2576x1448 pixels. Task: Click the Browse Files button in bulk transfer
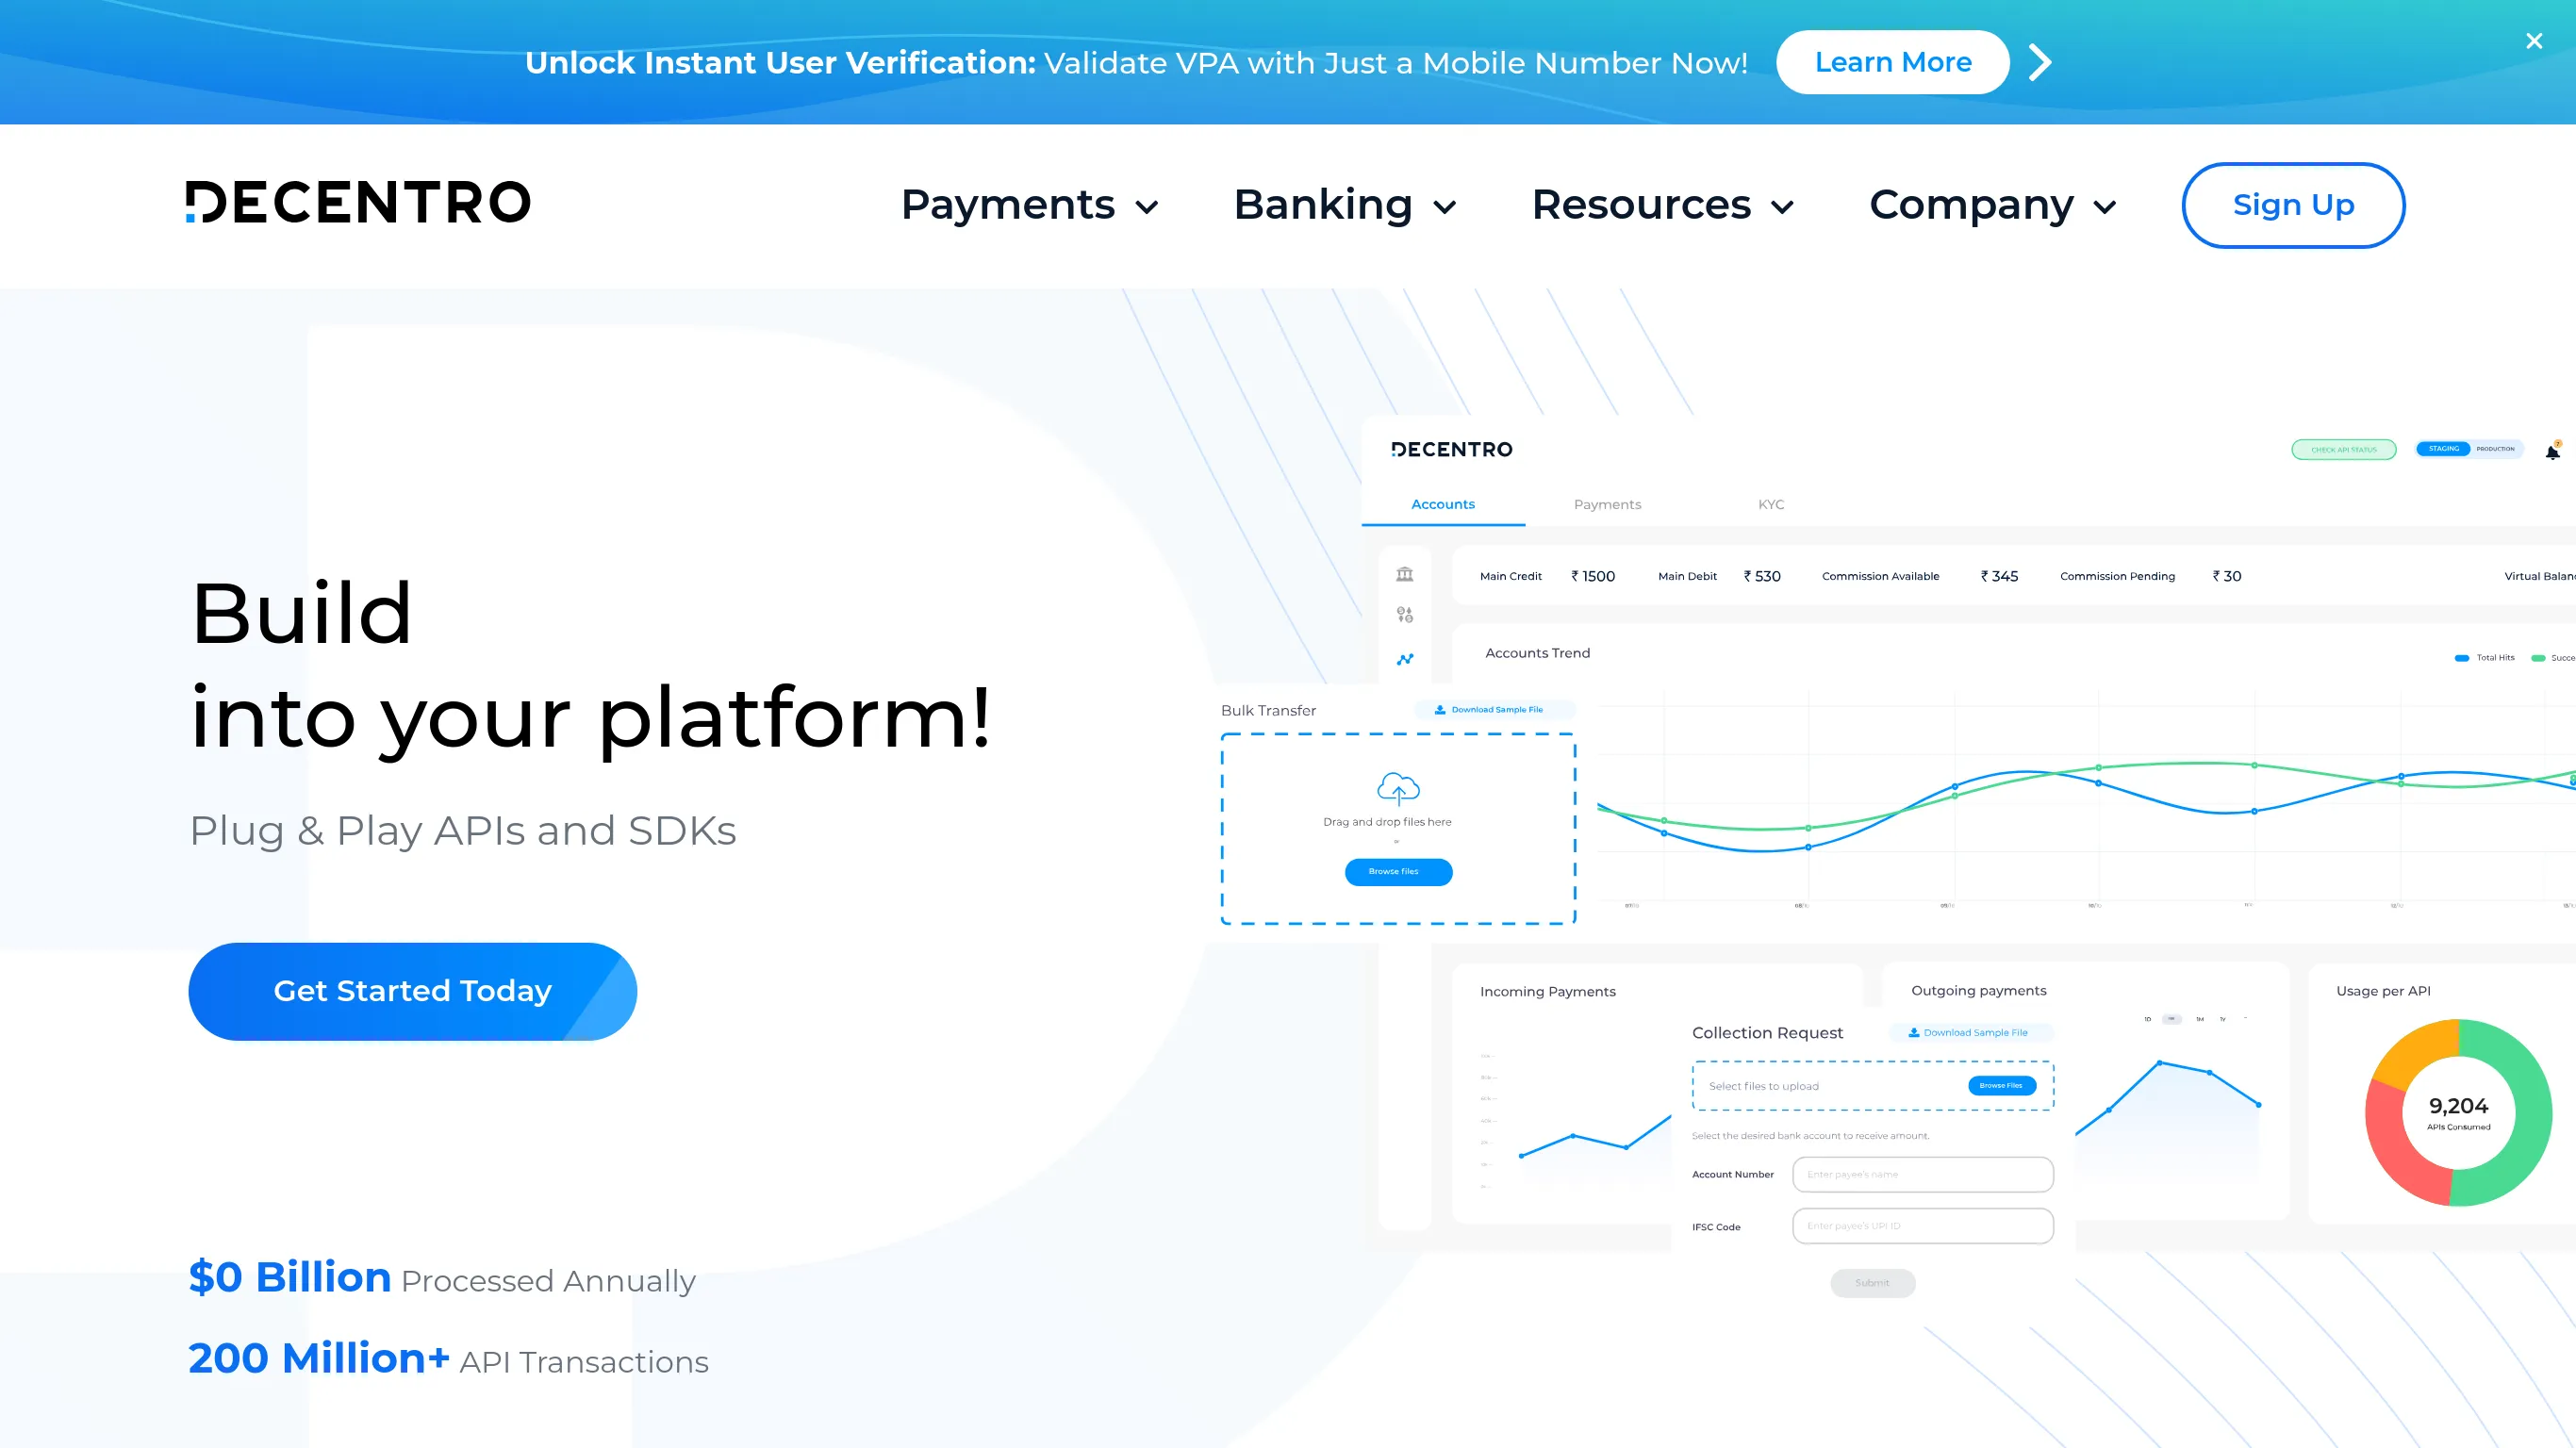coord(1397,872)
